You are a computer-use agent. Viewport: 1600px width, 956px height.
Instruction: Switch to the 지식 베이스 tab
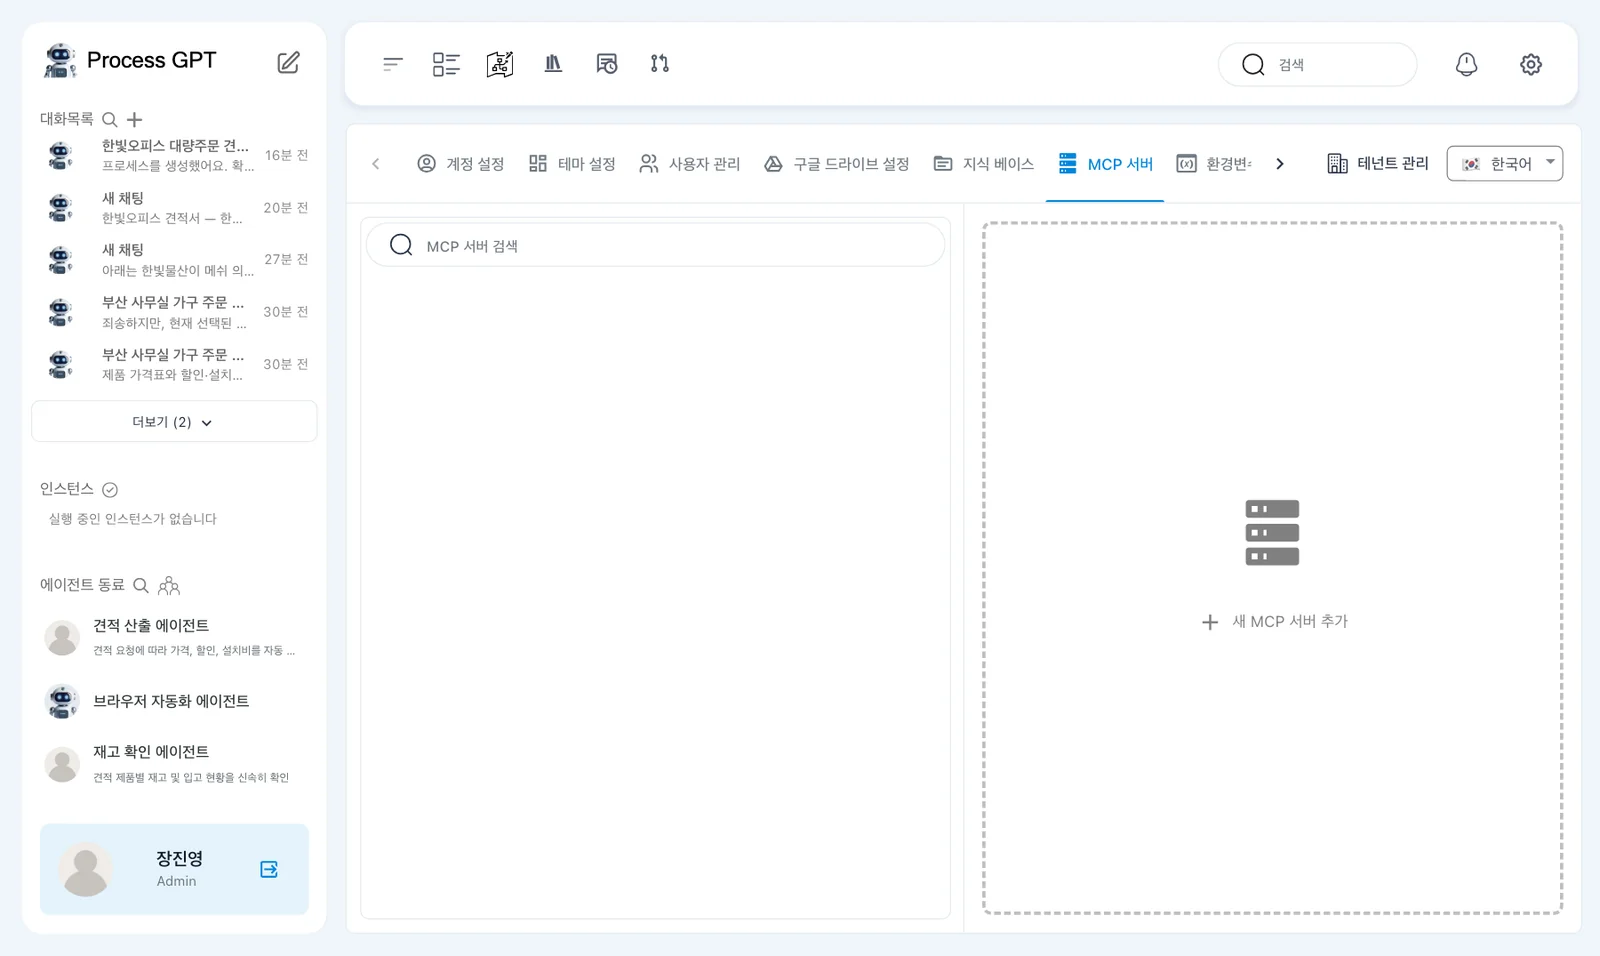tap(984, 164)
